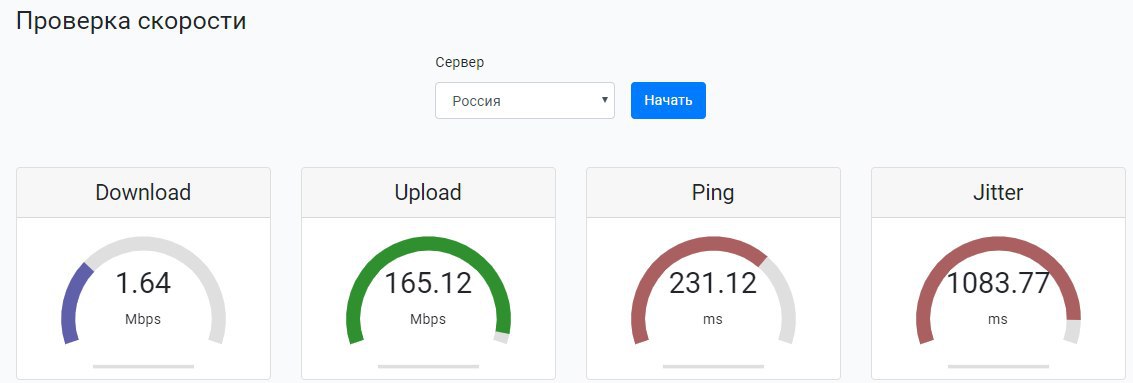Select the 1.64 download value
This screenshot has width=1133, height=383.
[x=143, y=283]
